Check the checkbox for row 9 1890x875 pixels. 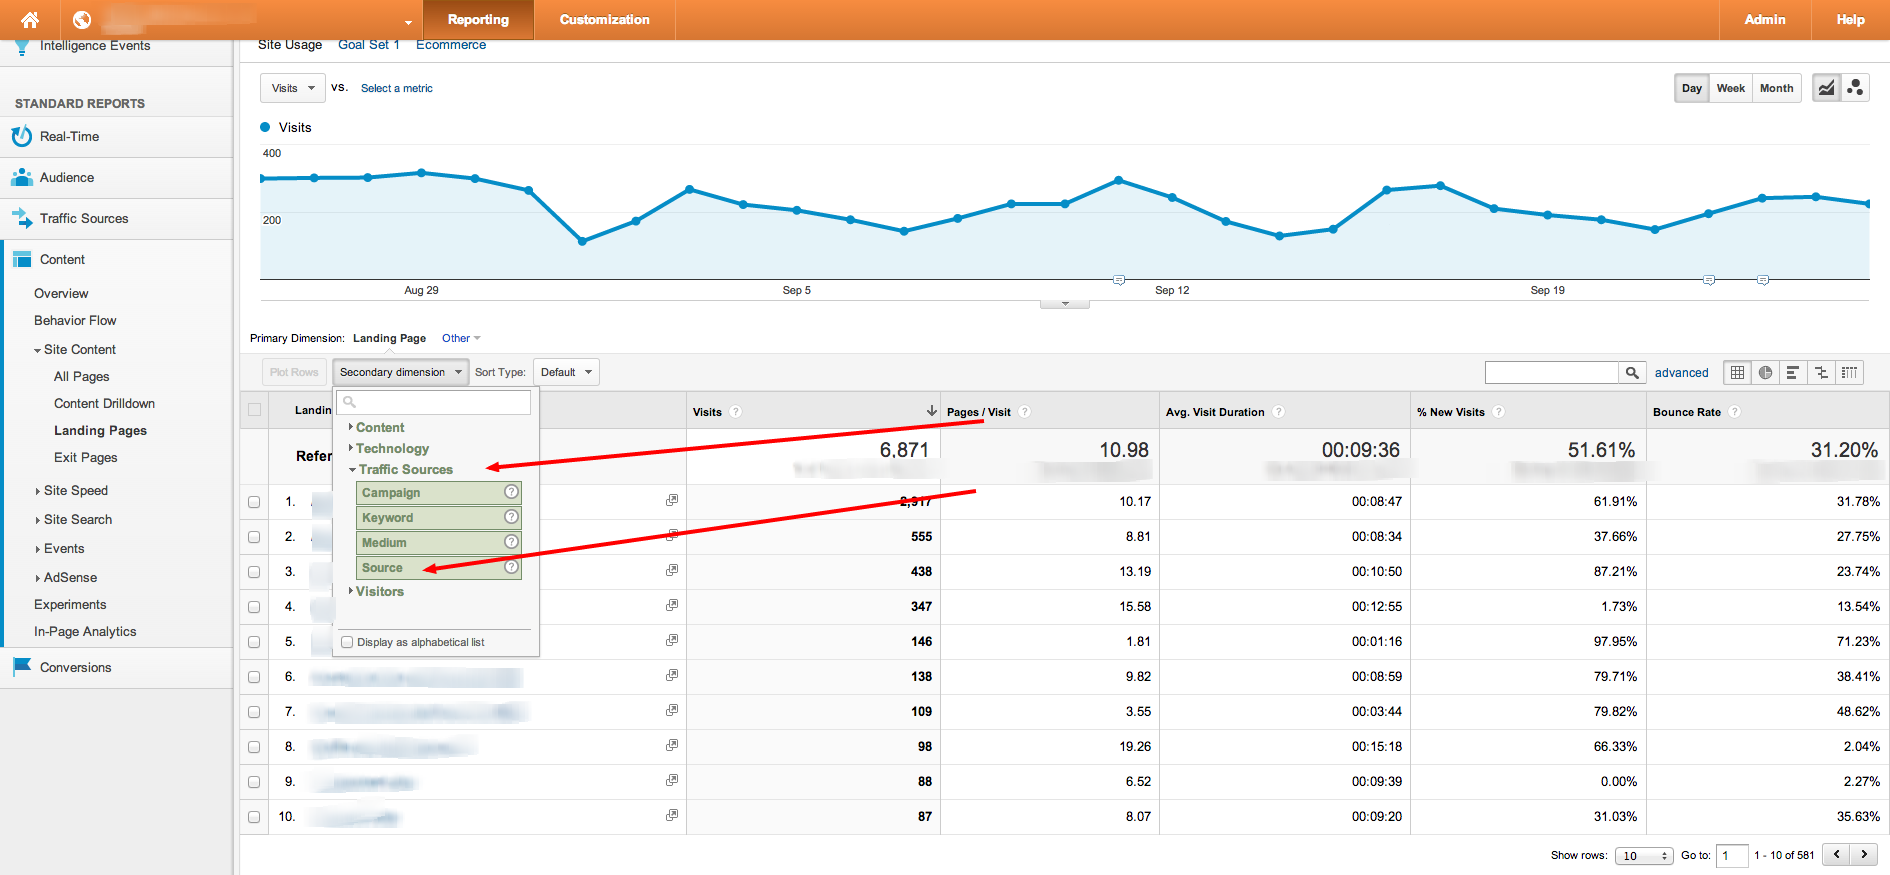(254, 782)
